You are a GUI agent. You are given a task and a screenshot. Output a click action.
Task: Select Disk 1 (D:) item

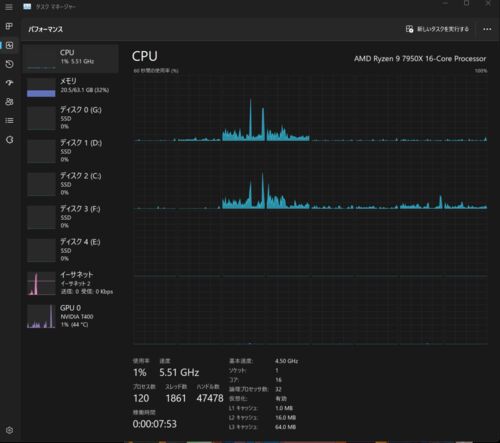point(71,151)
